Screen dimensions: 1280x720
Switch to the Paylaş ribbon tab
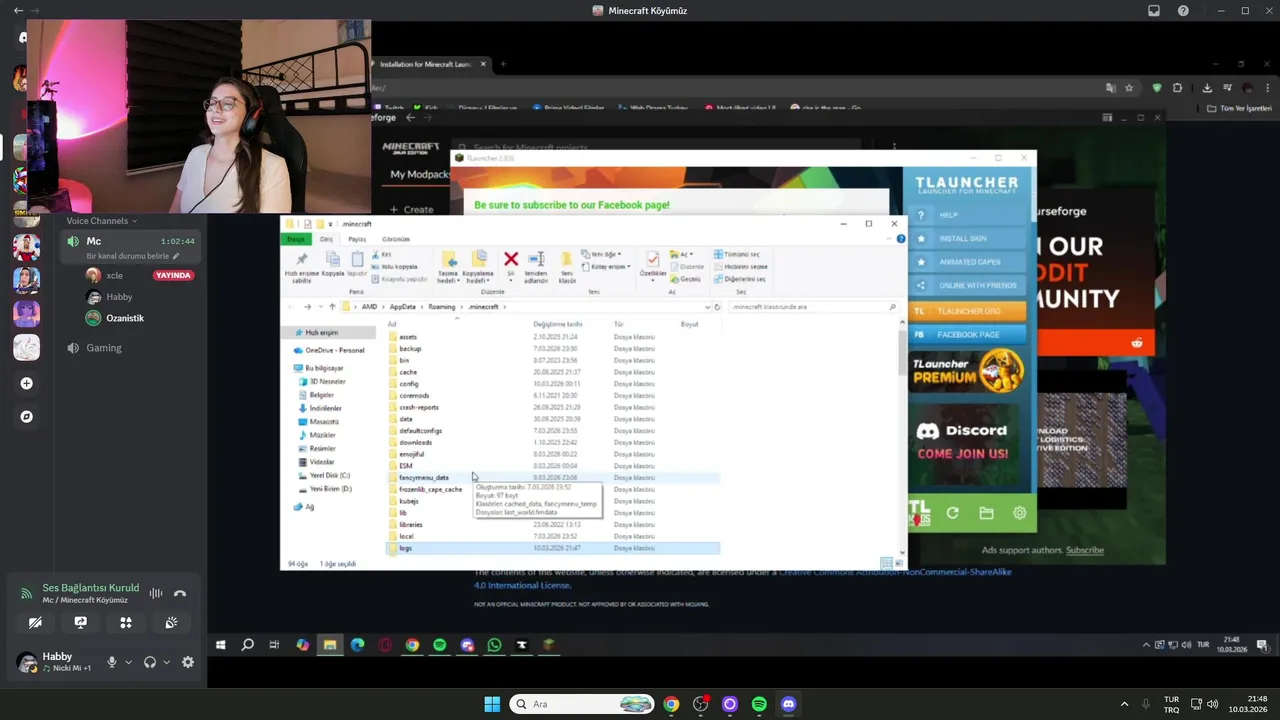coord(357,239)
